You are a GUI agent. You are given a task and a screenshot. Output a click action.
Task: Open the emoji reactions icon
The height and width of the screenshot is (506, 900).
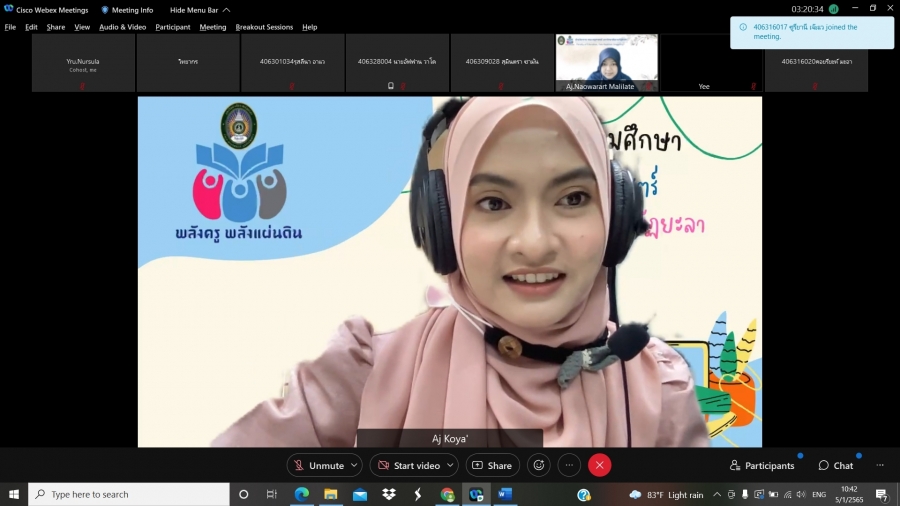pos(539,465)
